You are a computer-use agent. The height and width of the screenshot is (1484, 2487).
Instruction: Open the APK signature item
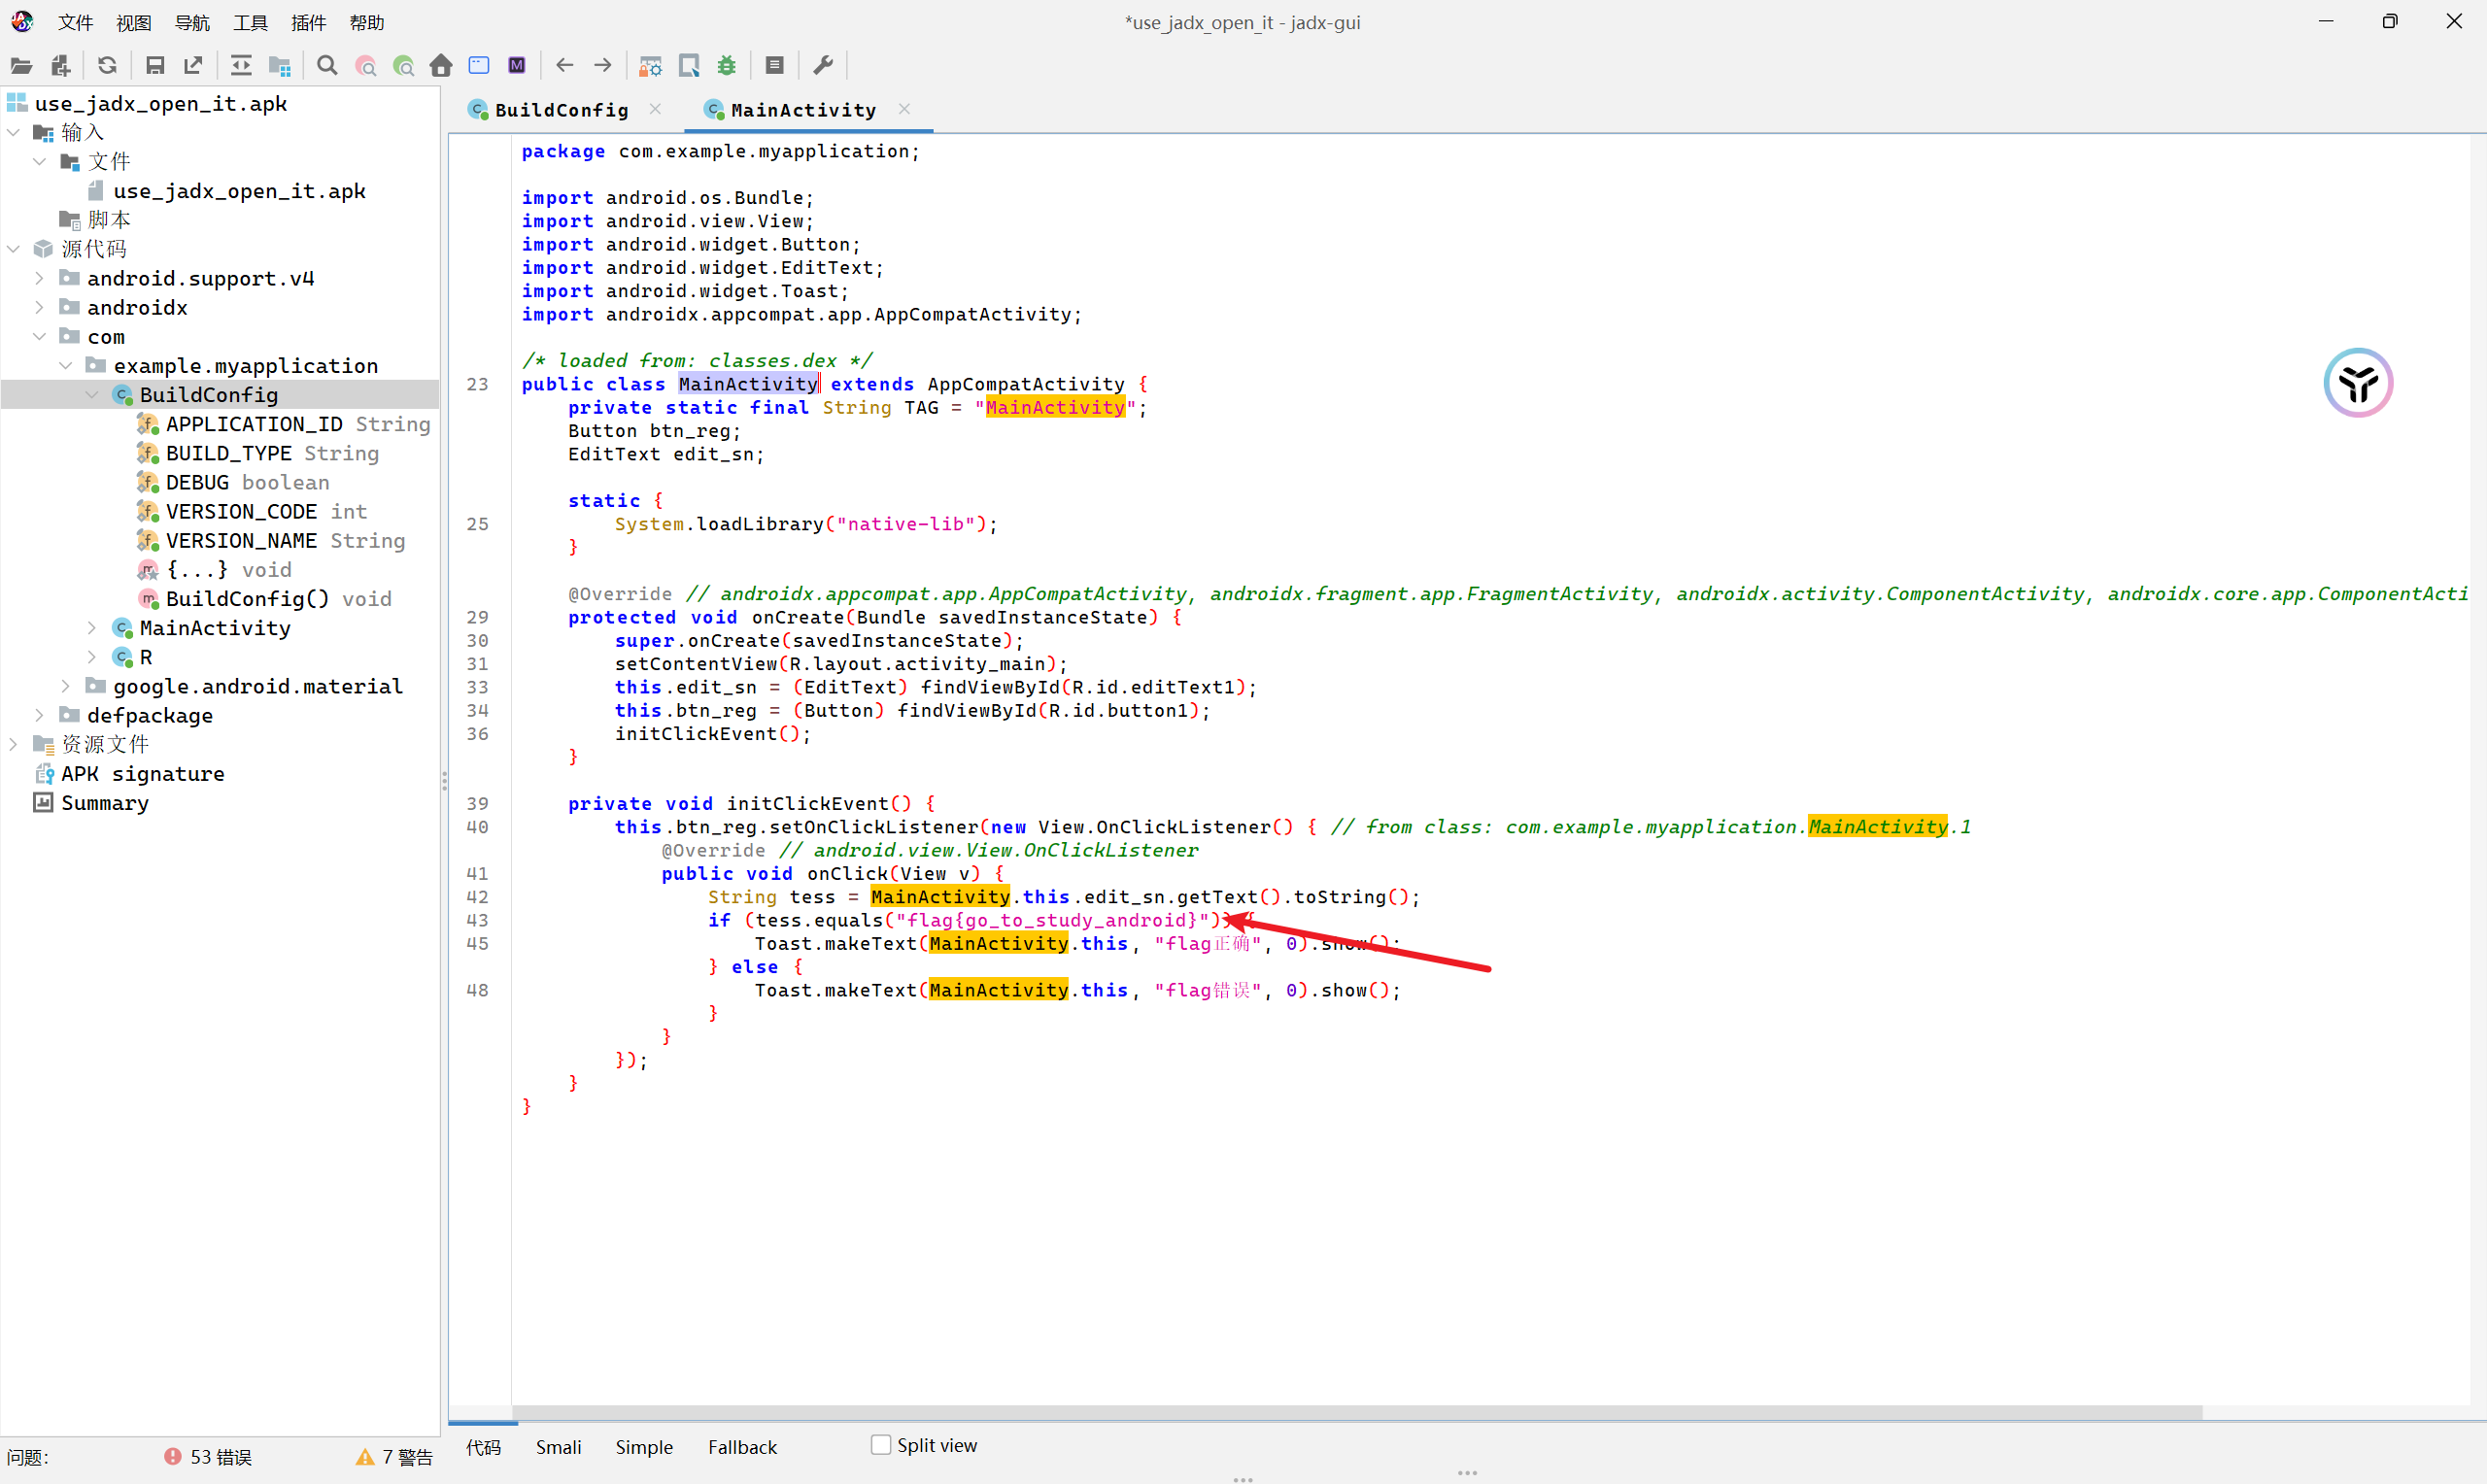tap(142, 774)
